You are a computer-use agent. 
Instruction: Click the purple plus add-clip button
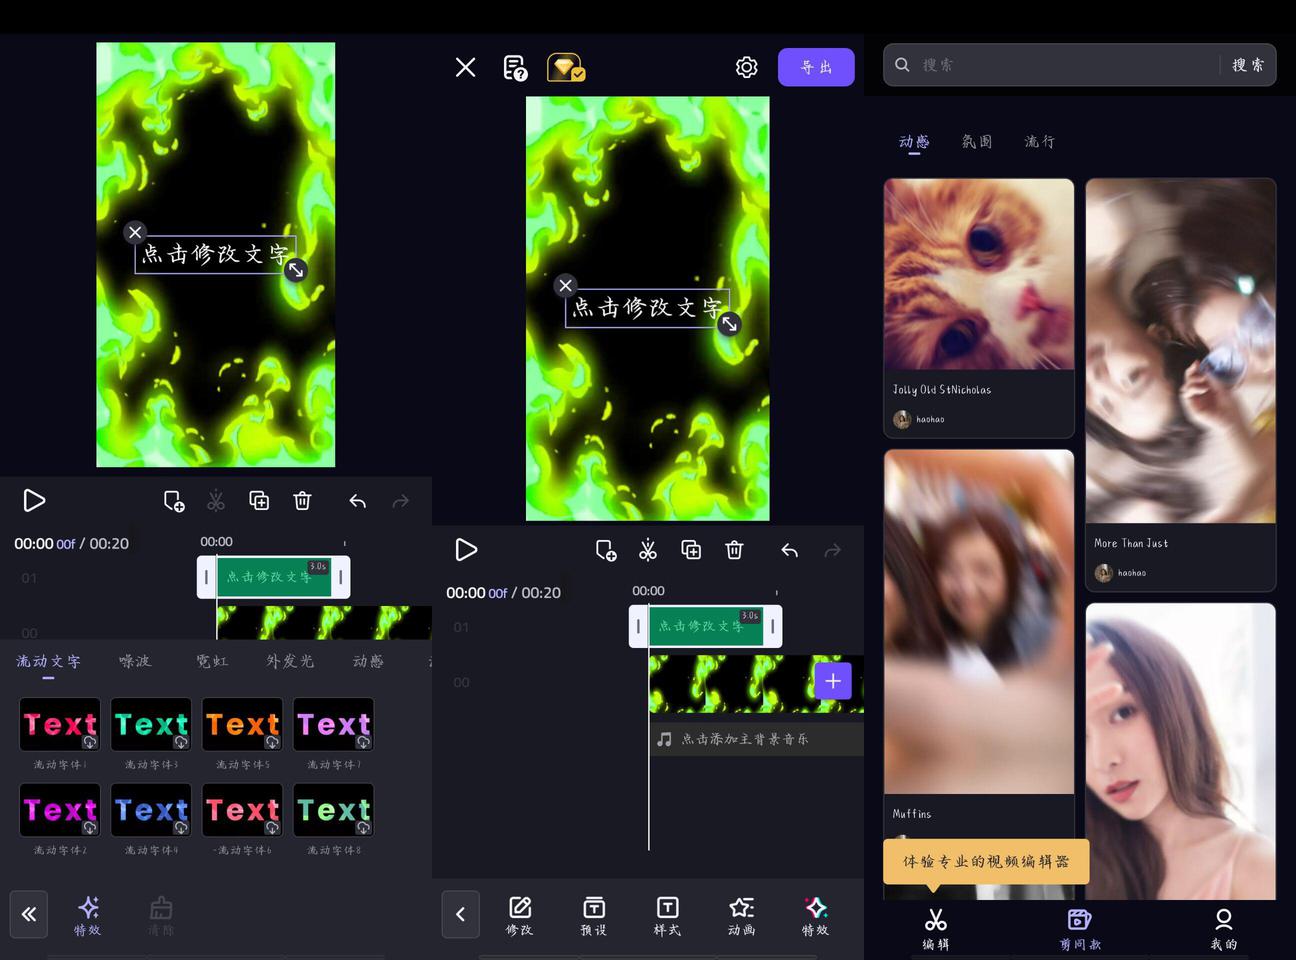(x=833, y=681)
